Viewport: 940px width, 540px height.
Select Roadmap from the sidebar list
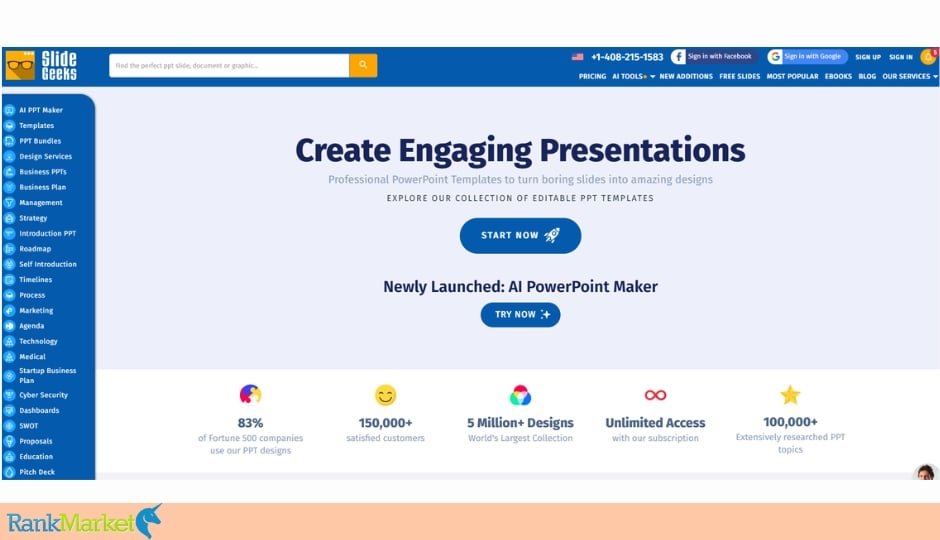(x=35, y=249)
